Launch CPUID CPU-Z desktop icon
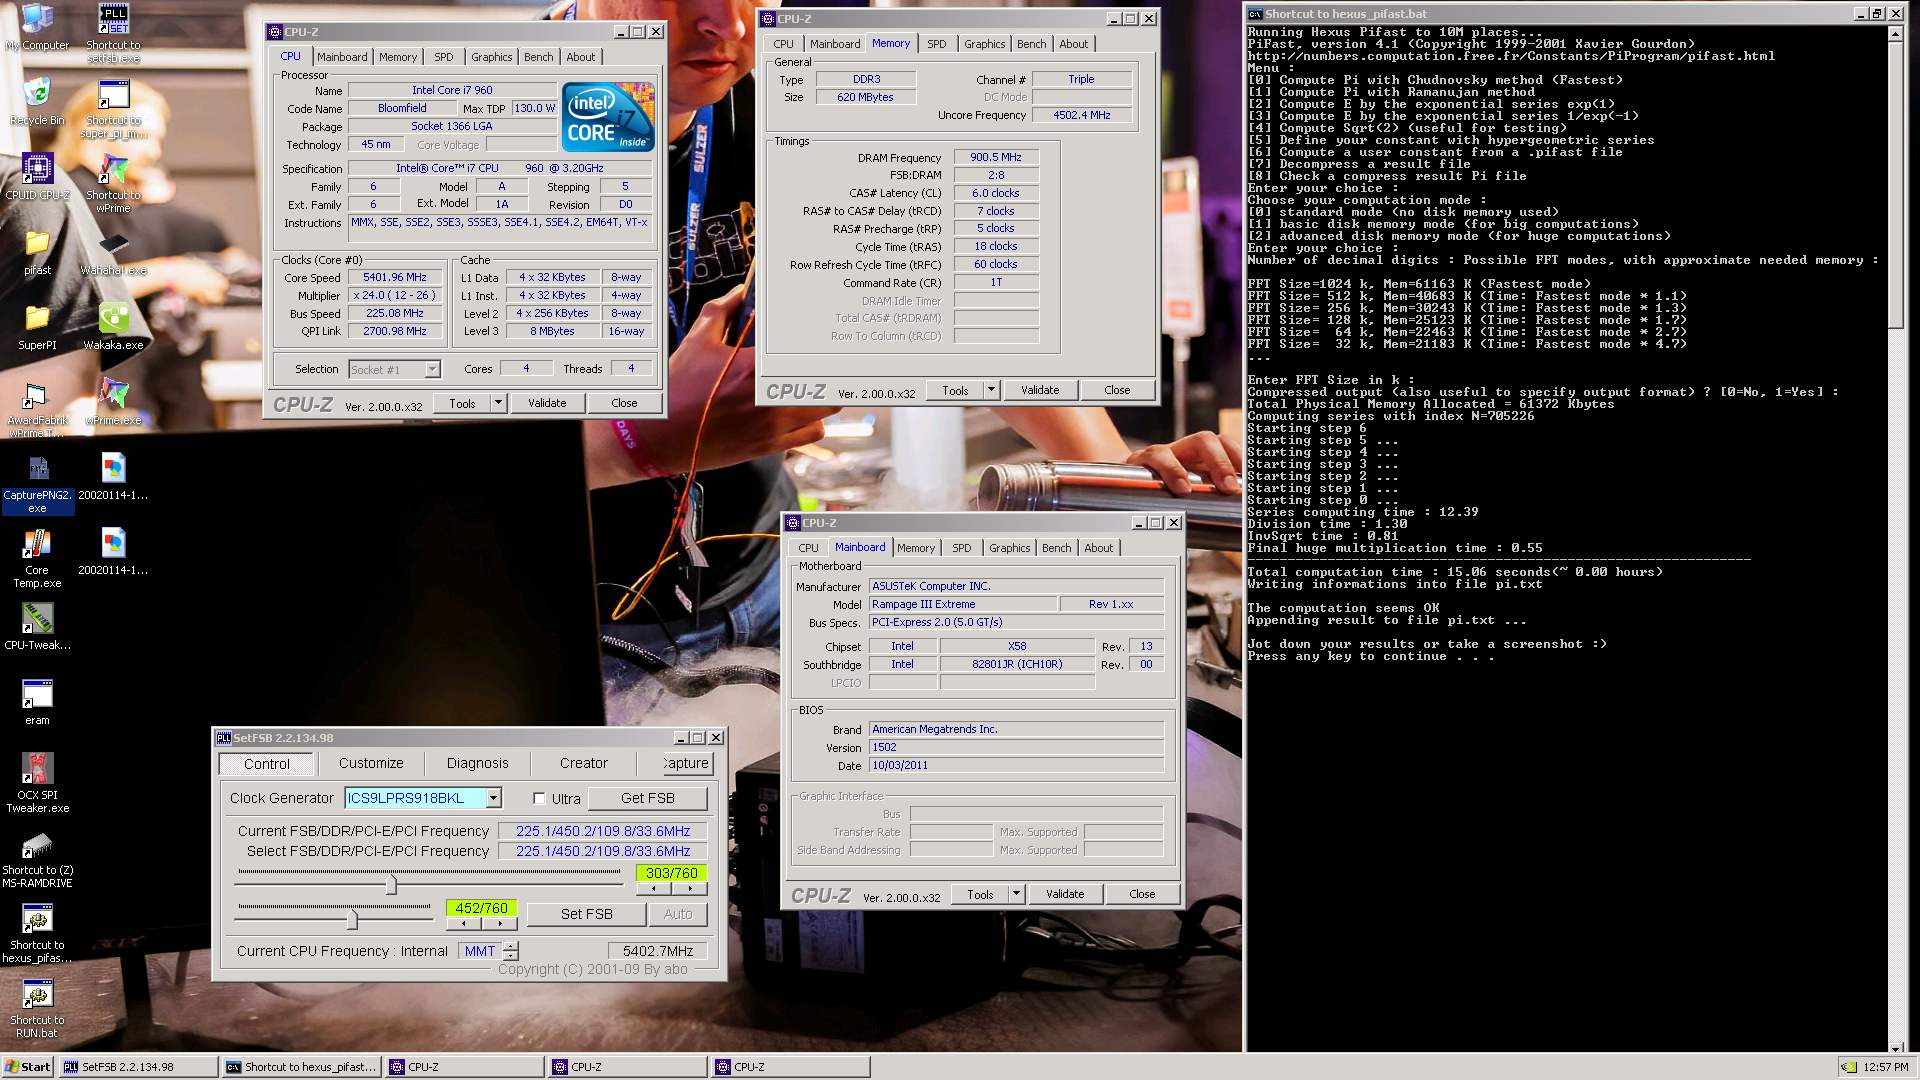Viewport: 1920px width, 1080px height. click(37, 177)
